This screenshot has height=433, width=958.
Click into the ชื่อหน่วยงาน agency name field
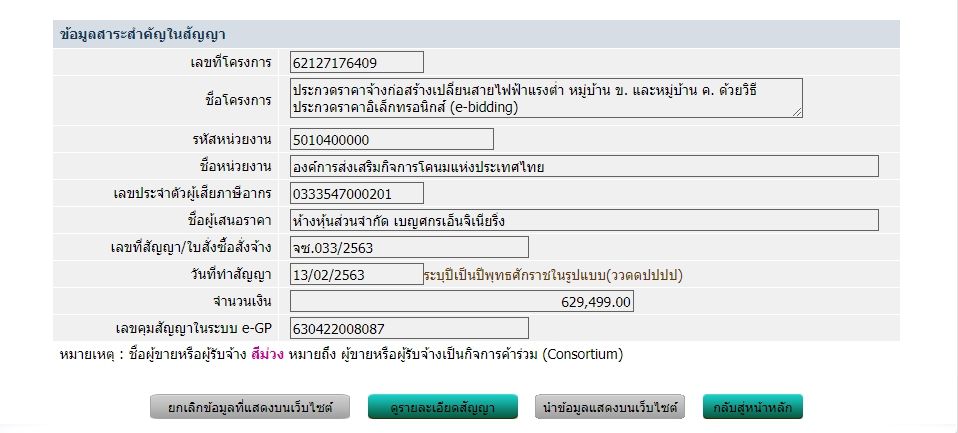tap(584, 166)
